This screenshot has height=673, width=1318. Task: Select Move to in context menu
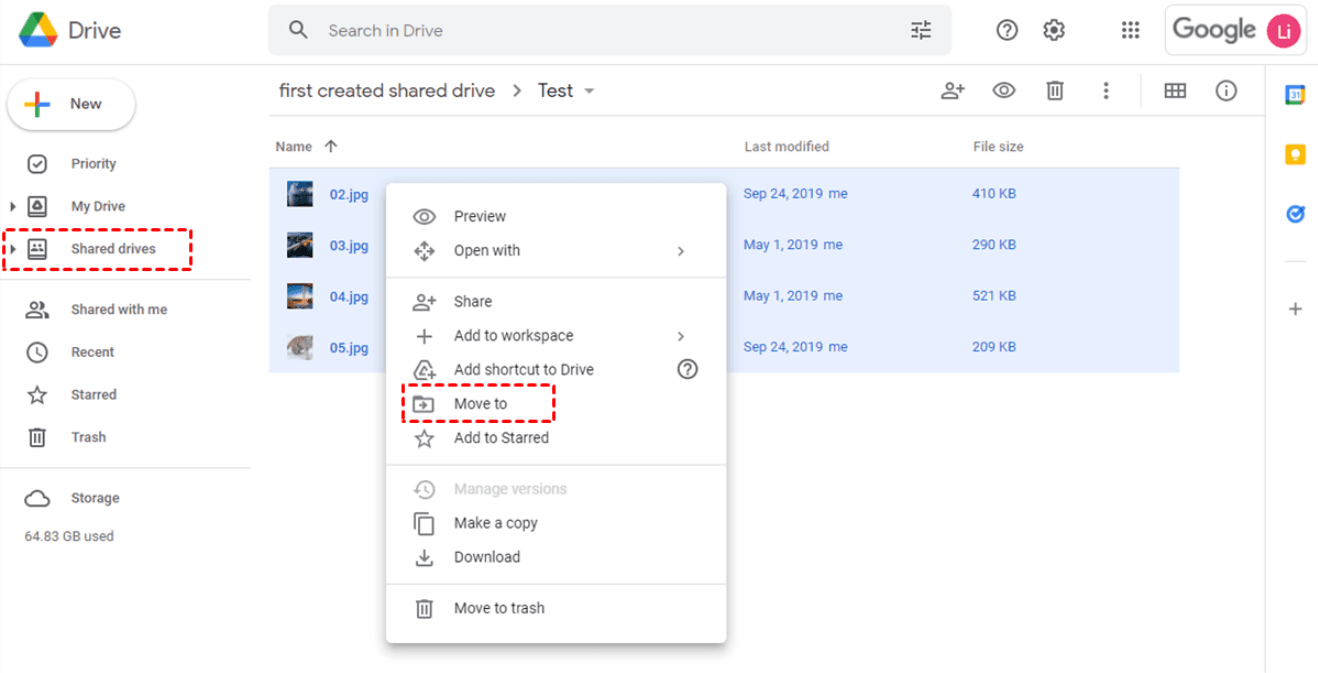click(480, 404)
